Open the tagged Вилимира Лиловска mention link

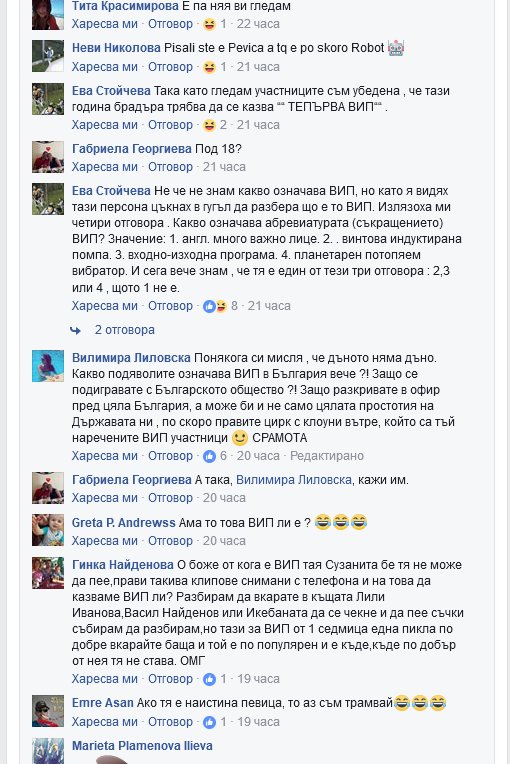[294, 480]
